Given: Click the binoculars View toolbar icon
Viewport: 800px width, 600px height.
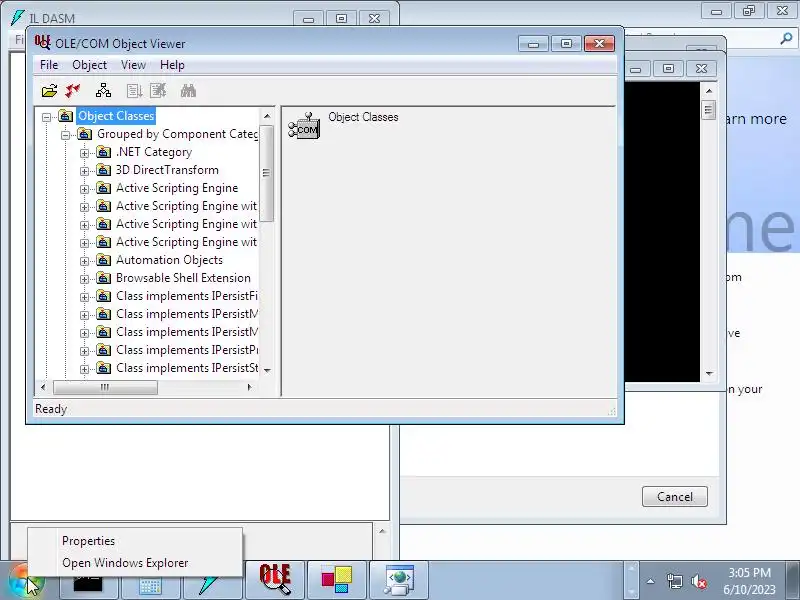Looking at the screenshot, I should (188, 91).
